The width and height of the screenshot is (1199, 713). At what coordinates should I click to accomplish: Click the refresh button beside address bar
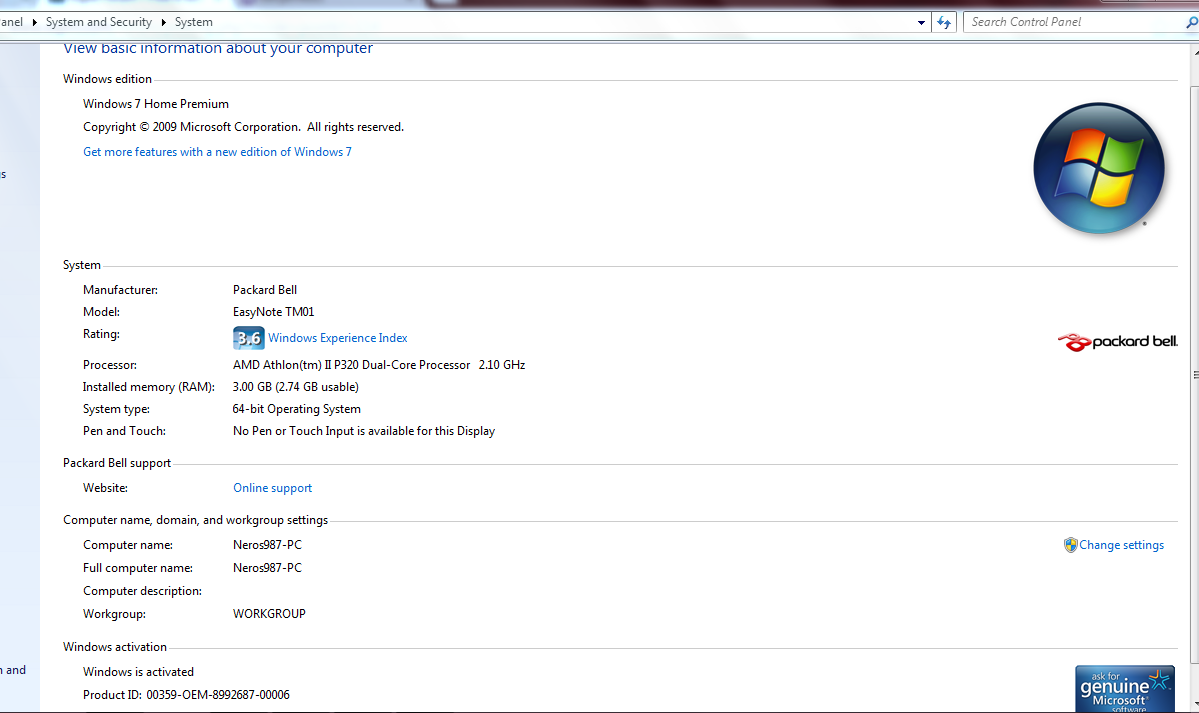[944, 22]
